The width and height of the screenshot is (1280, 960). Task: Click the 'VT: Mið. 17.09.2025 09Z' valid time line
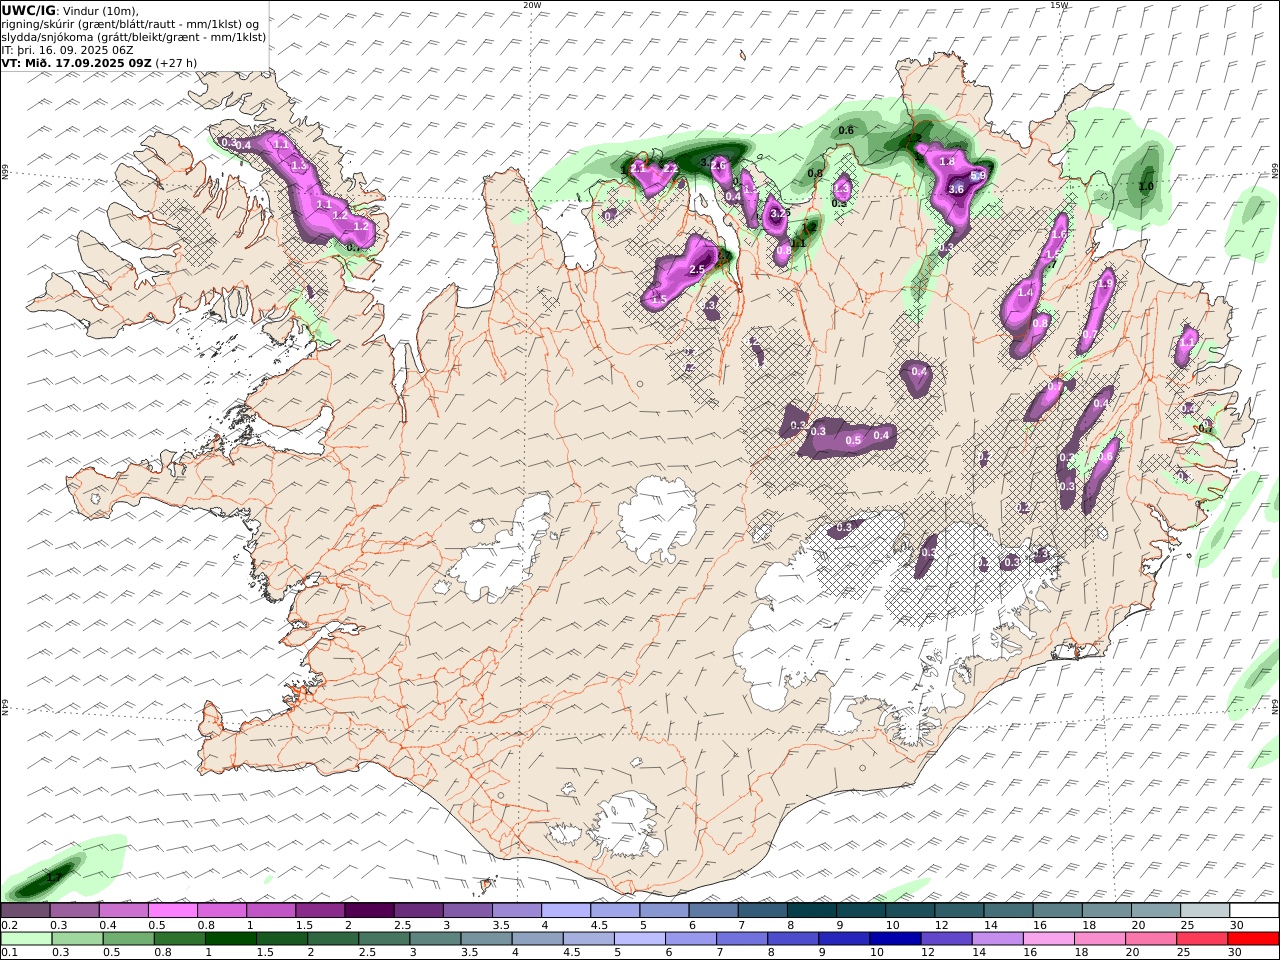(76, 62)
